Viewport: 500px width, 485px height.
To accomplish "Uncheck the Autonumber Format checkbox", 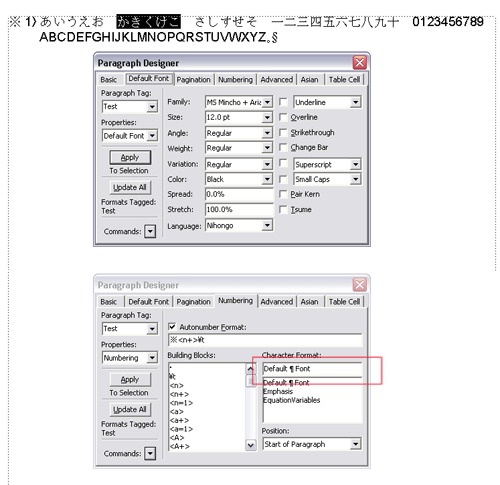I will tap(172, 327).
